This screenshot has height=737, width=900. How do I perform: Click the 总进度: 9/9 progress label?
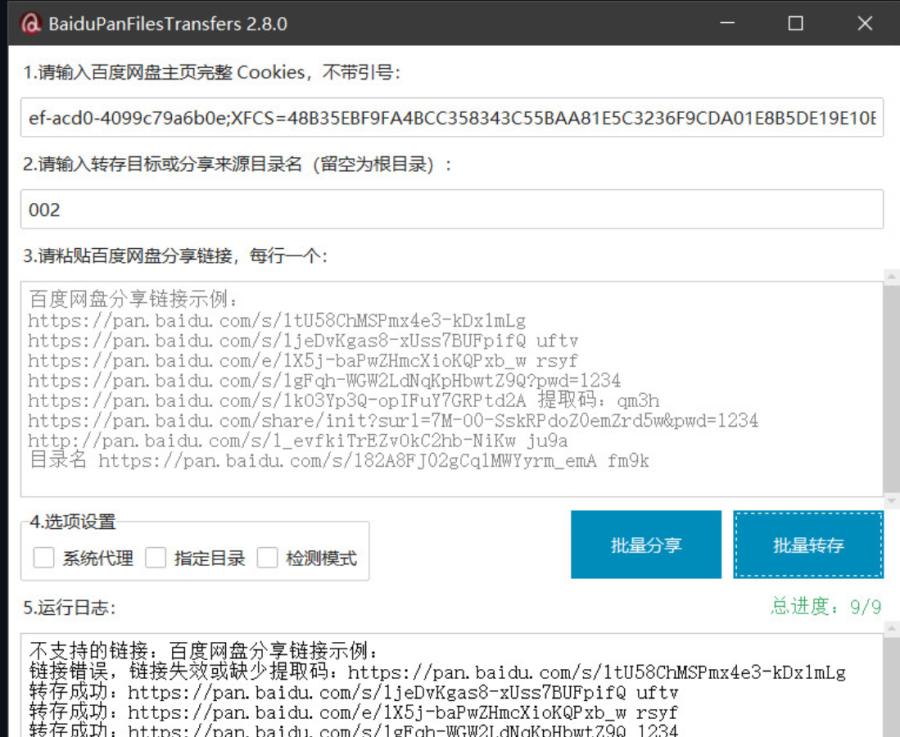pyautogui.click(x=826, y=606)
